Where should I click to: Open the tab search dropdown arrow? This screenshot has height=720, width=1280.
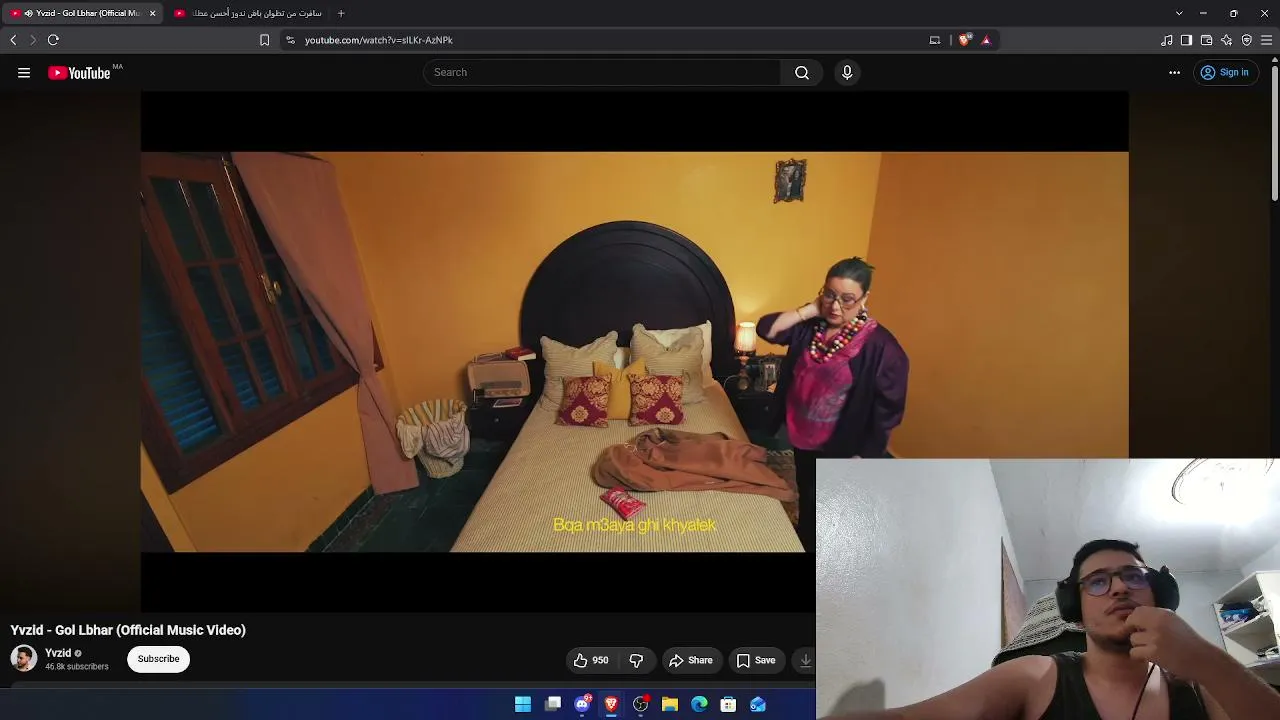point(1179,13)
